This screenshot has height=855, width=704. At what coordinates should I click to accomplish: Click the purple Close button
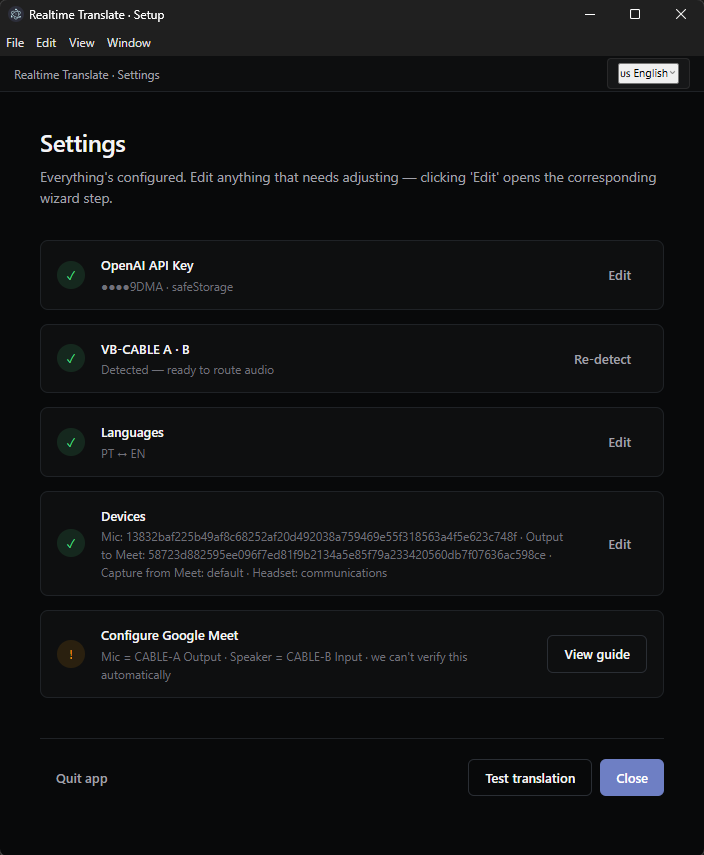[x=631, y=778]
